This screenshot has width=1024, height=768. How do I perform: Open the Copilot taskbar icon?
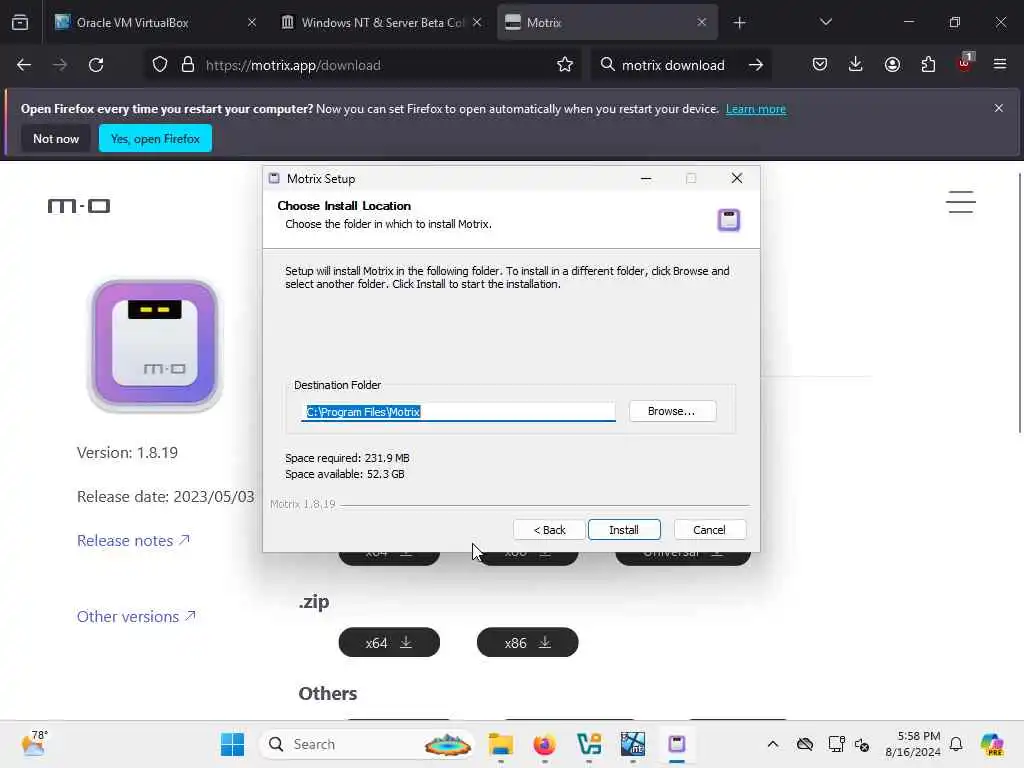click(993, 744)
